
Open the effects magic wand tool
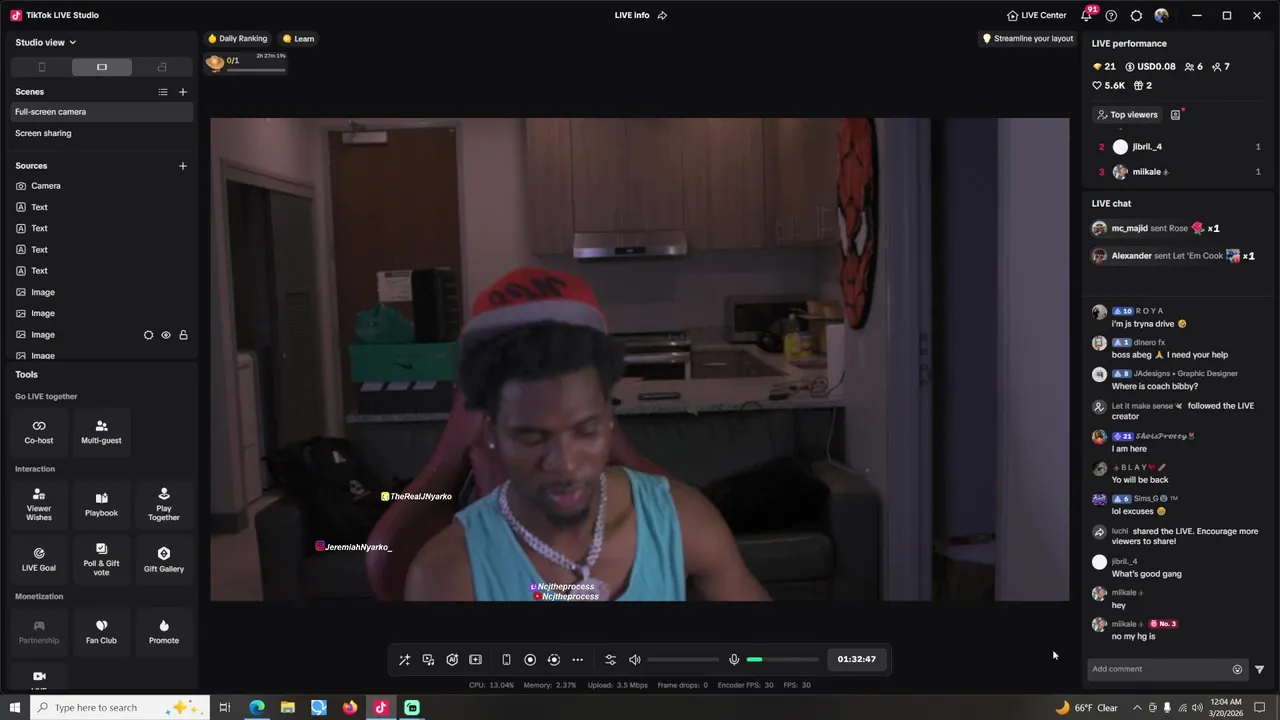click(x=404, y=660)
